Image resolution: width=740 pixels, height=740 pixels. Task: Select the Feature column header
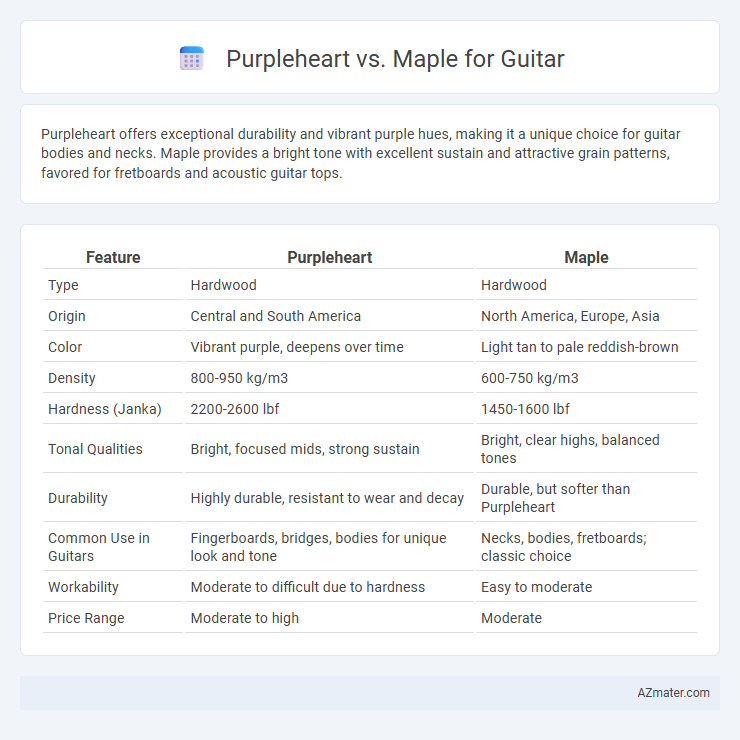pyautogui.click(x=113, y=257)
